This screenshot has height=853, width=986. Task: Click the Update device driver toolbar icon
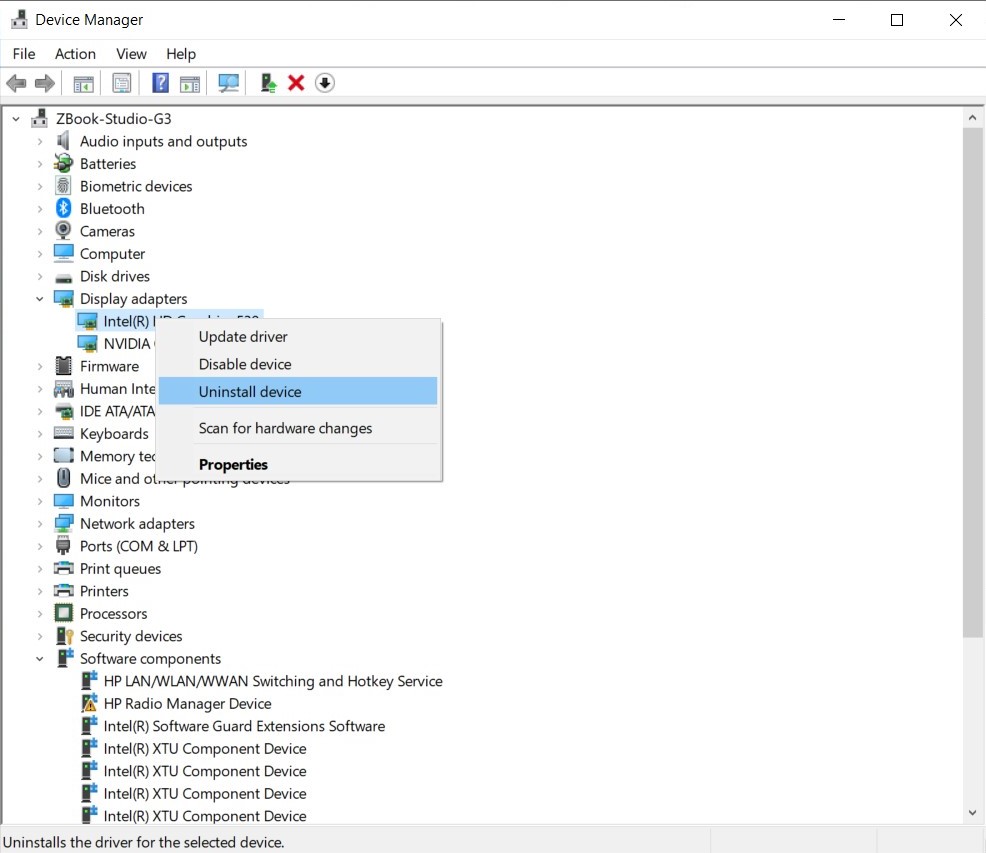click(268, 83)
